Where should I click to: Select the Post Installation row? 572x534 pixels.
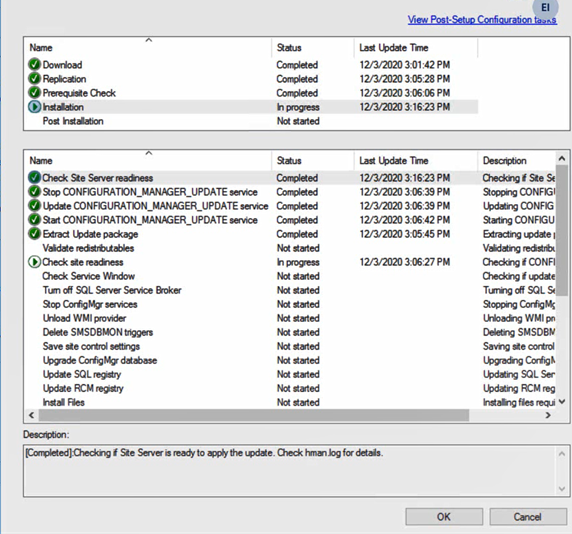tap(252, 121)
